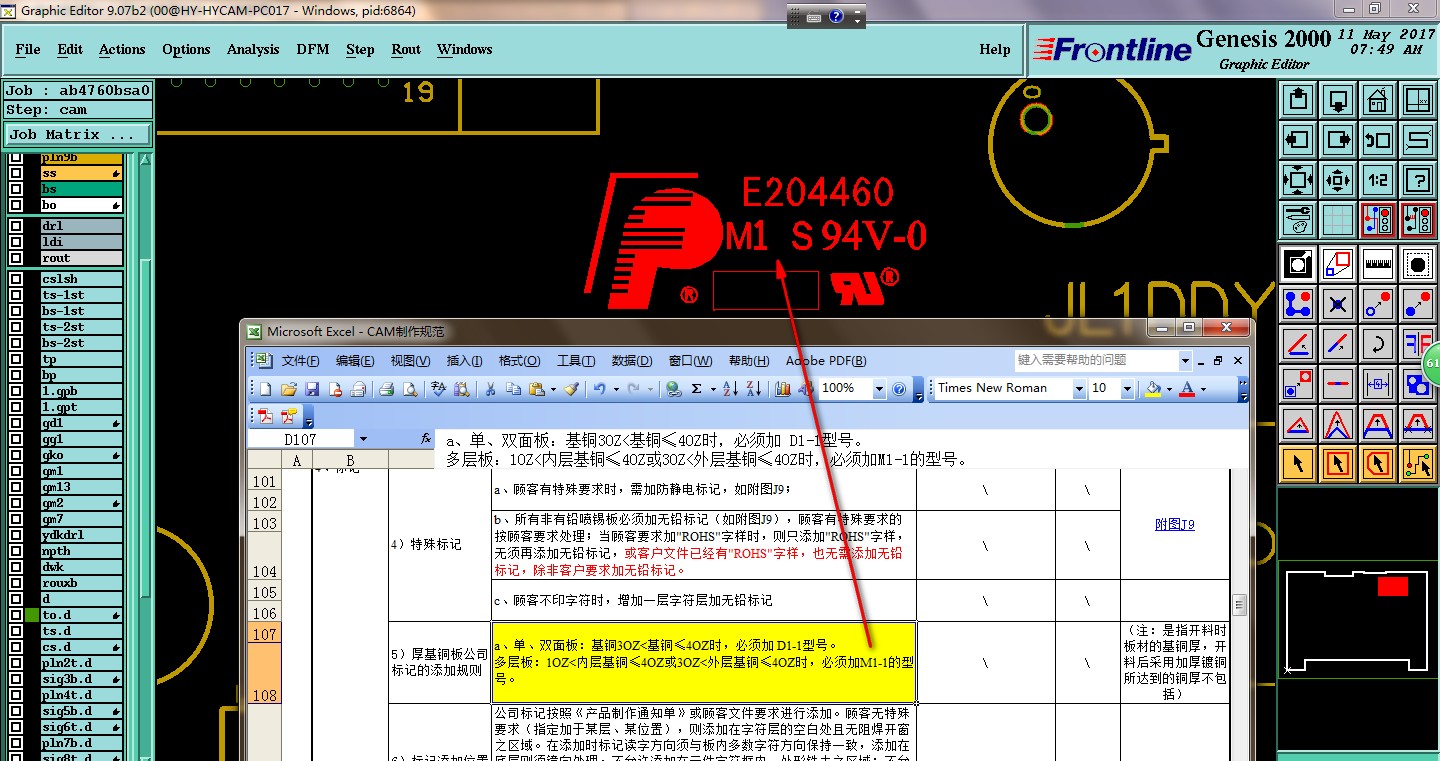Open the paste options dropdown arrow

(x=553, y=389)
